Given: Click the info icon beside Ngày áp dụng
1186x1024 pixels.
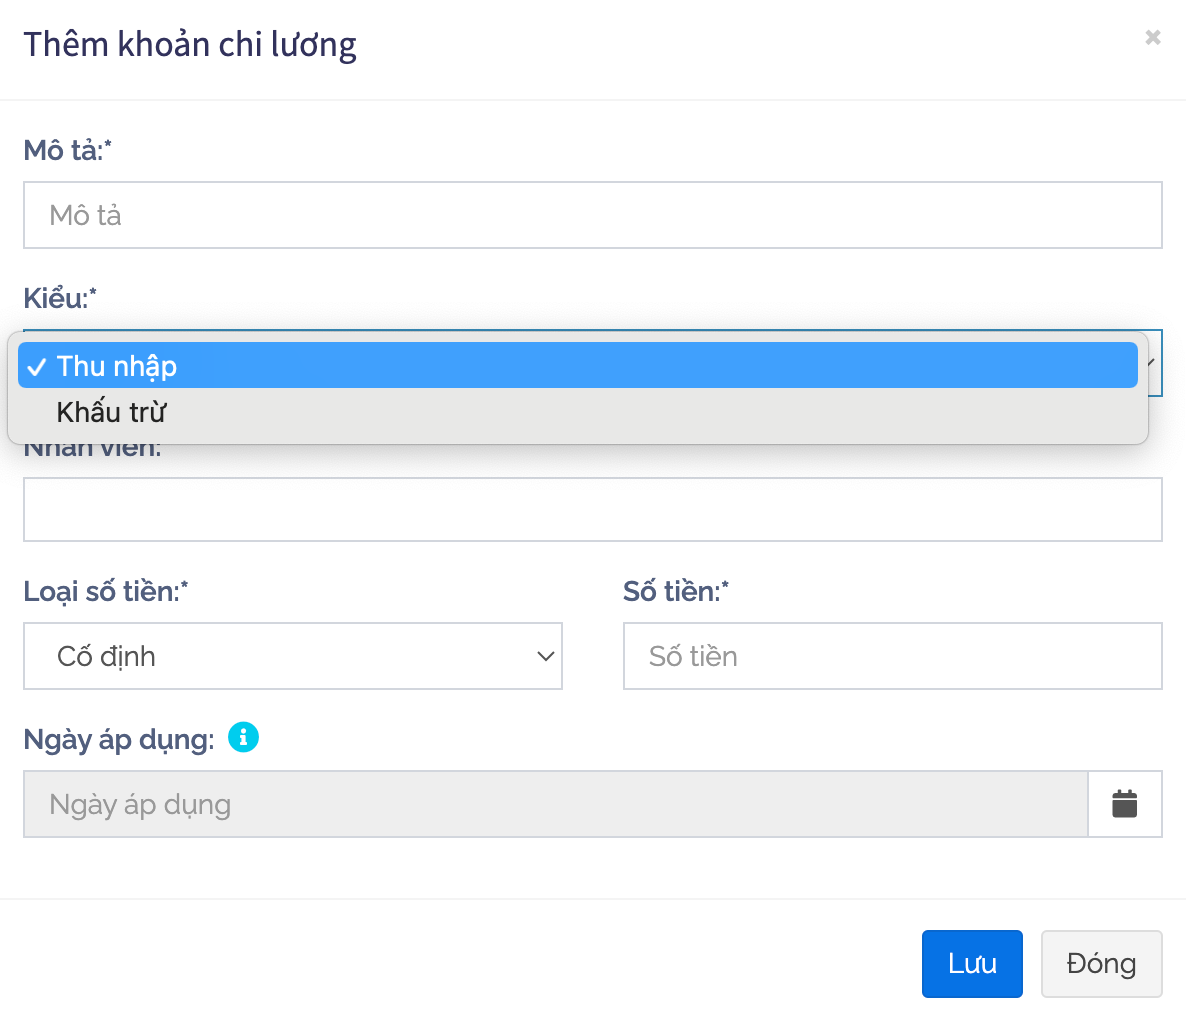Looking at the screenshot, I should pyautogui.click(x=243, y=738).
